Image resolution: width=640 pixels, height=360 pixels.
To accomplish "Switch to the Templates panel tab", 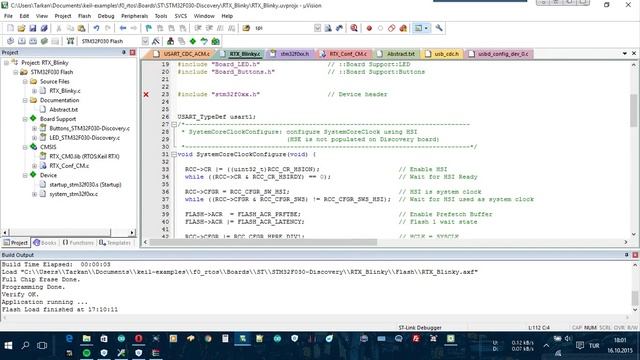I will tap(115, 243).
